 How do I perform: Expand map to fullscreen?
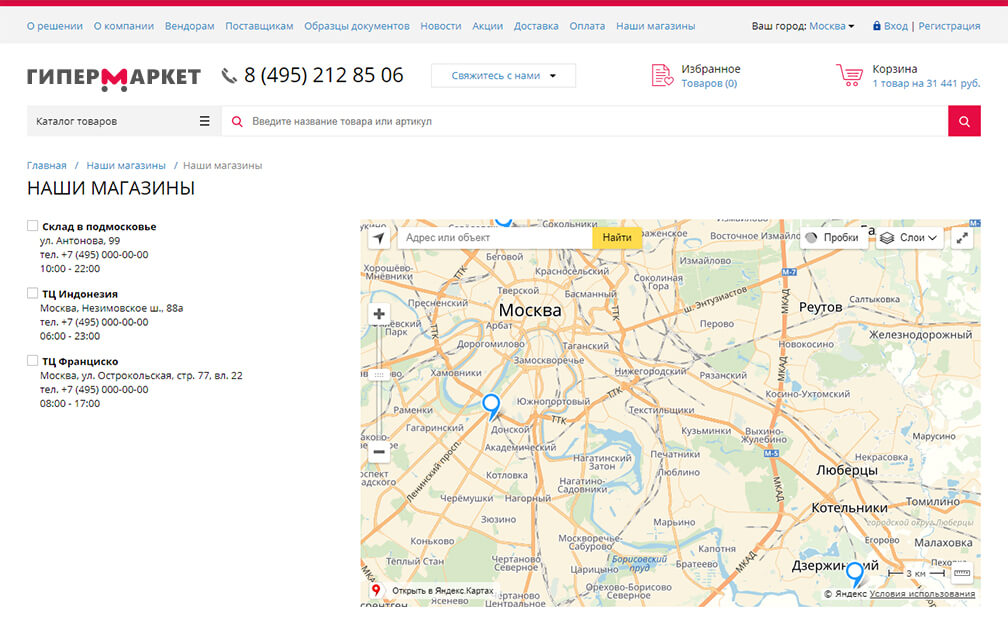(x=962, y=238)
